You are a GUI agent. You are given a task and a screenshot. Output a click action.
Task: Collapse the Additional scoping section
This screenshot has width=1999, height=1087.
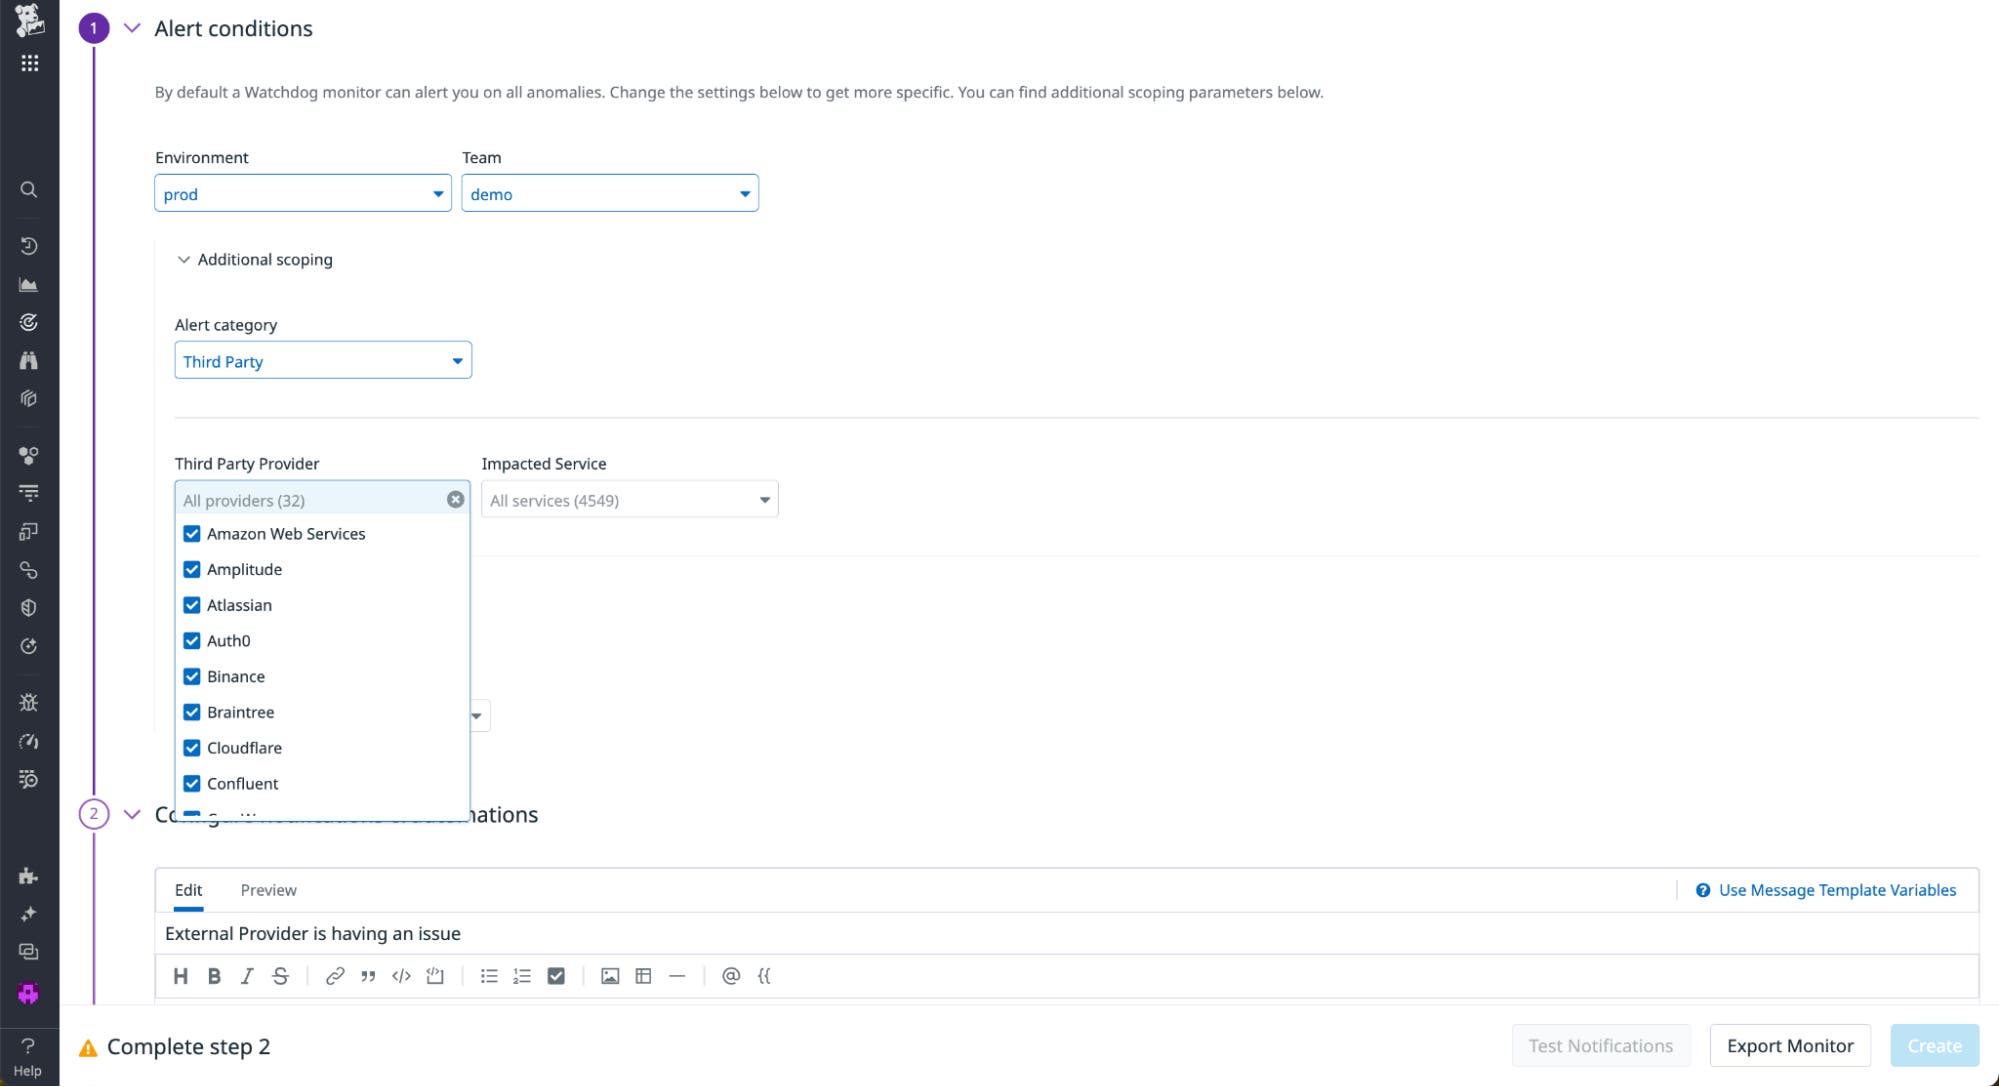[x=184, y=259]
